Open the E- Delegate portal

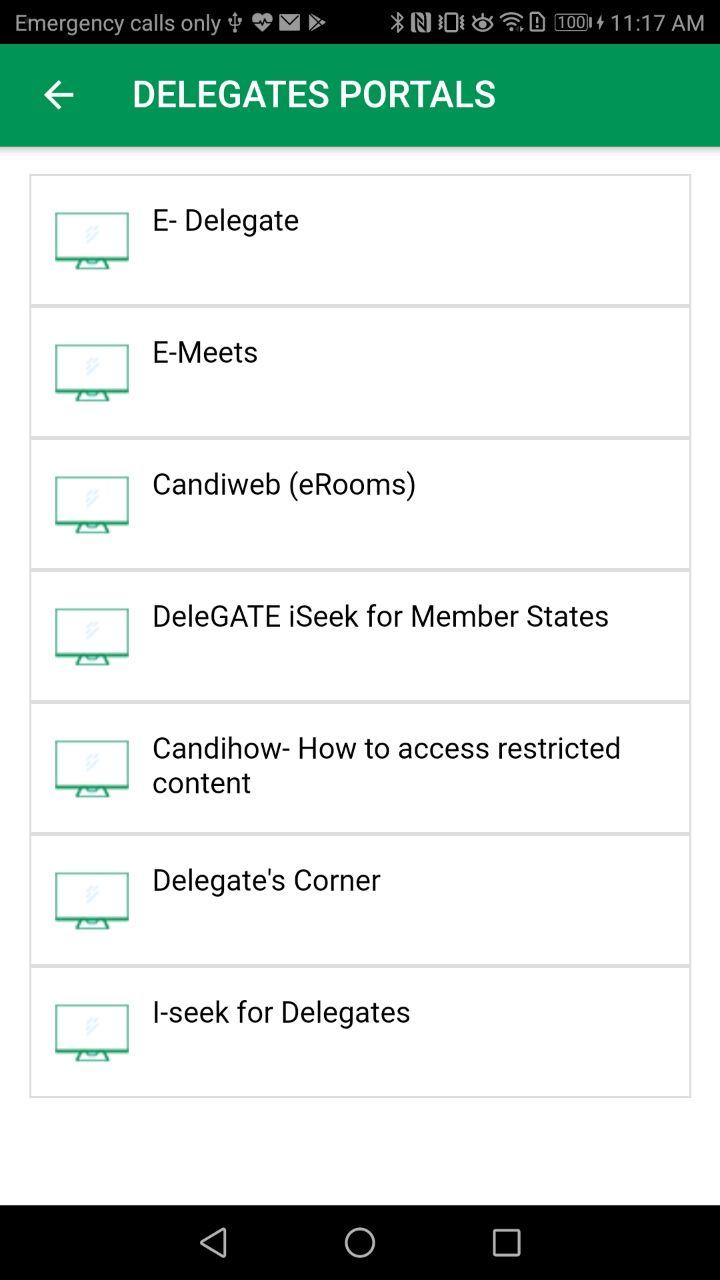360,240
